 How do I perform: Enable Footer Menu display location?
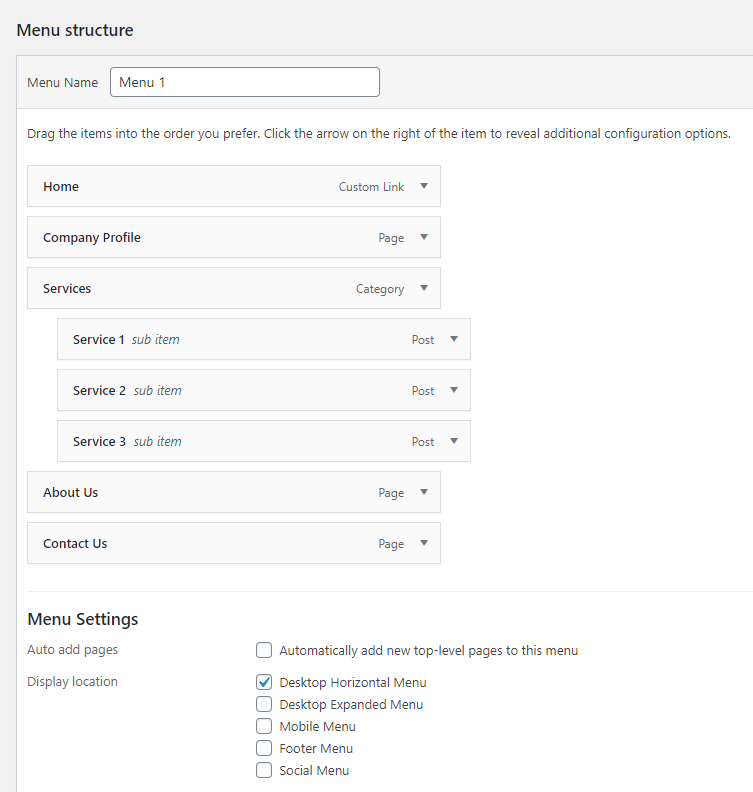pos(264,748)
